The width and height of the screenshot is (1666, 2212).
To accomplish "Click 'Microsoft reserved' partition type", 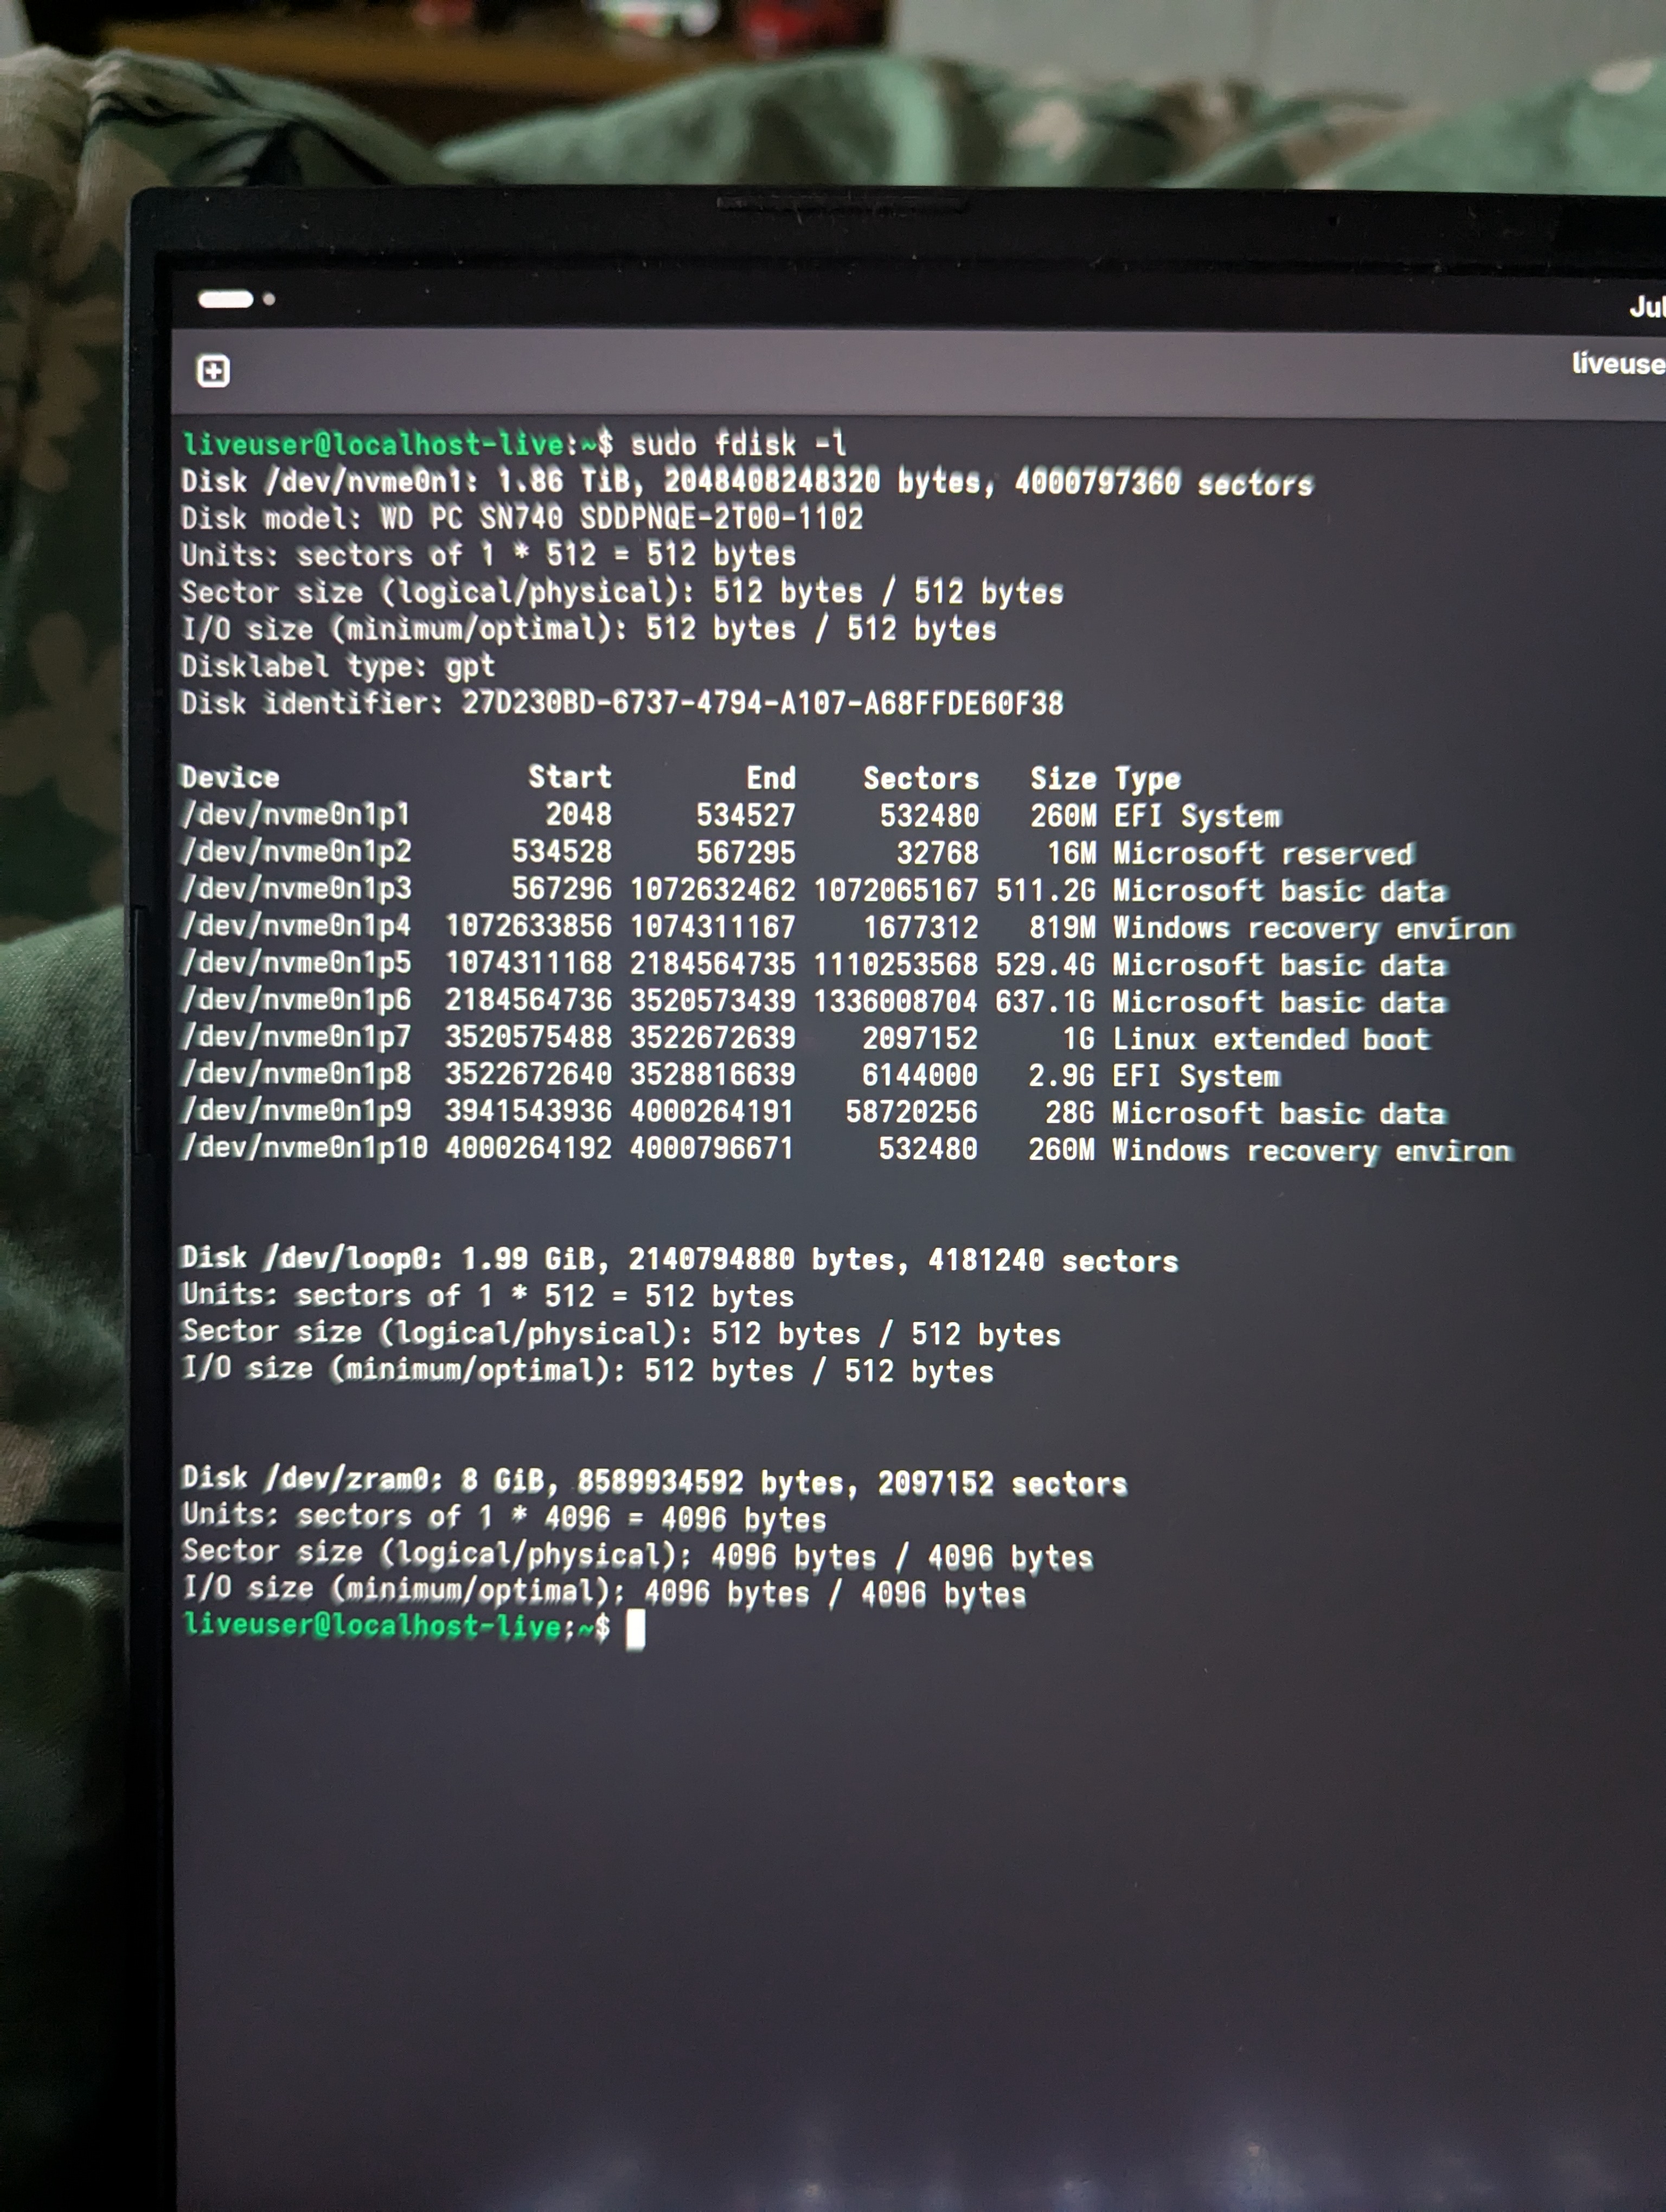I will tap(1263, 853).
